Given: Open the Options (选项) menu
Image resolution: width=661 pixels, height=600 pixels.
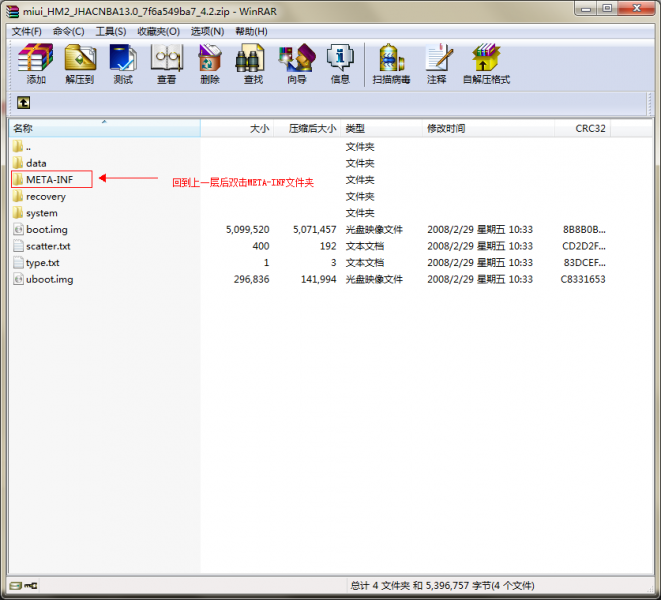Looking at the screenshot, I should coord(207,32).
